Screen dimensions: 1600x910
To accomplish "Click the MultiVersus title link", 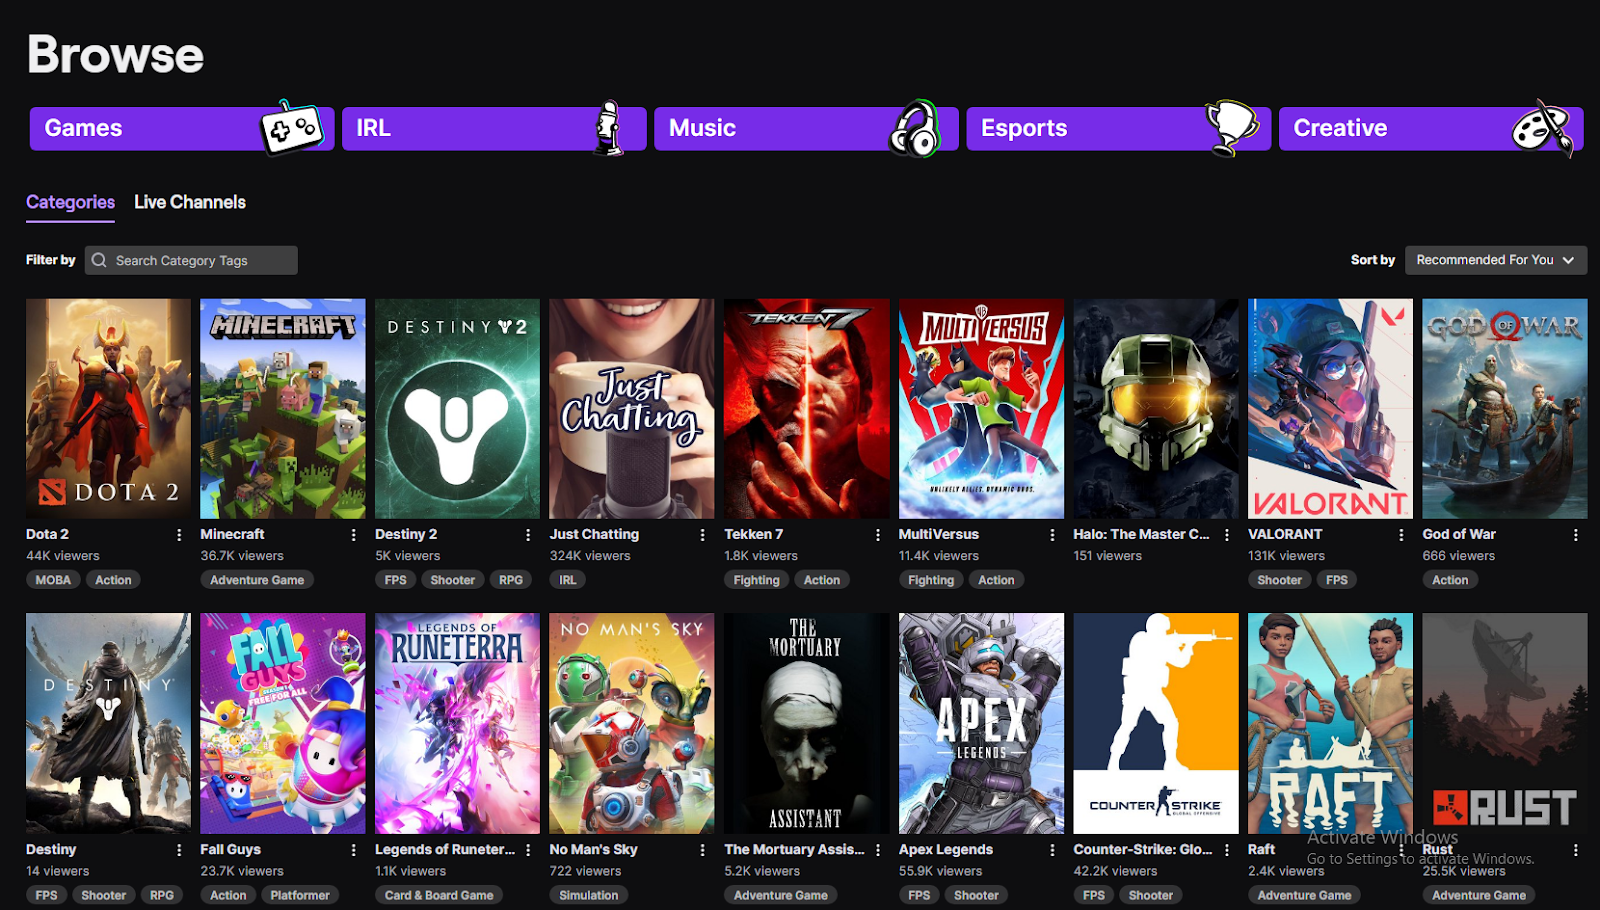I will tap(939, 535).
